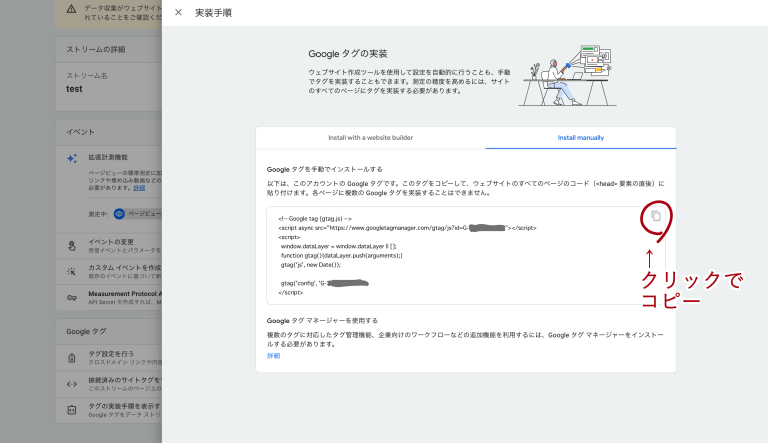Image resolution: width=768 pixels, height=443 pixels.
Task: Click the stream name test
Action: click(74, 89)
